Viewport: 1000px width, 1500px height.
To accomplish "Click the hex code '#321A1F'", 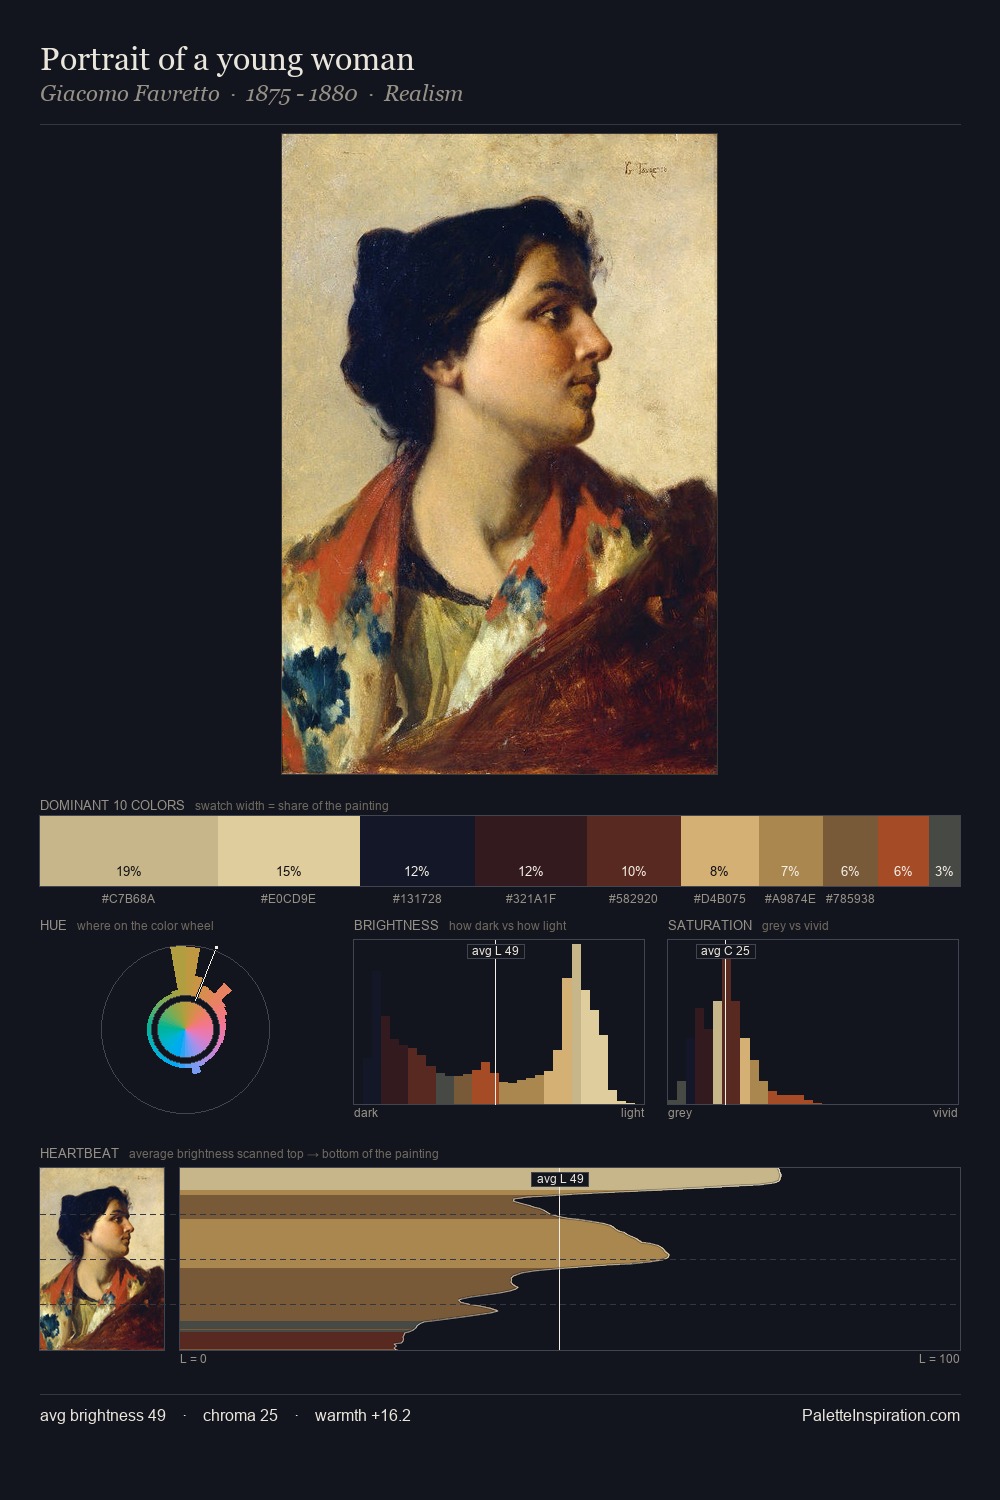I will pyautogui.click(x=531, y=899).
